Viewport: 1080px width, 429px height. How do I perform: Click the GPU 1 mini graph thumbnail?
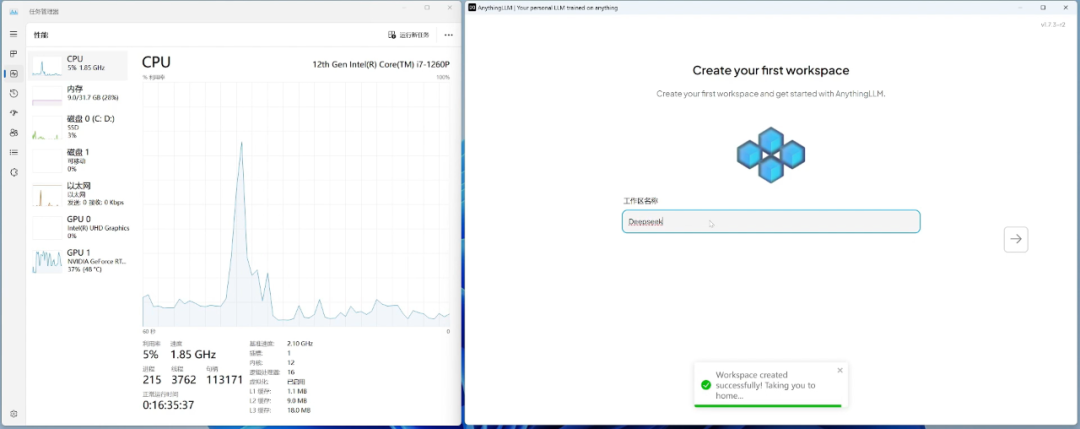tap(47, 261)
